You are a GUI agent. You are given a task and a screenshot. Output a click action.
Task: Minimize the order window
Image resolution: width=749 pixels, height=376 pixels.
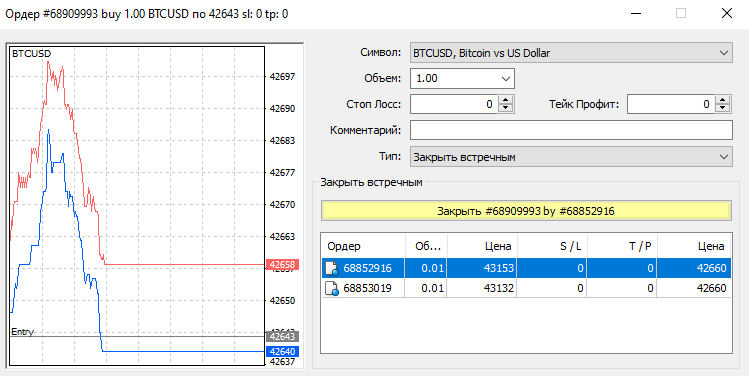coord(636,13)
